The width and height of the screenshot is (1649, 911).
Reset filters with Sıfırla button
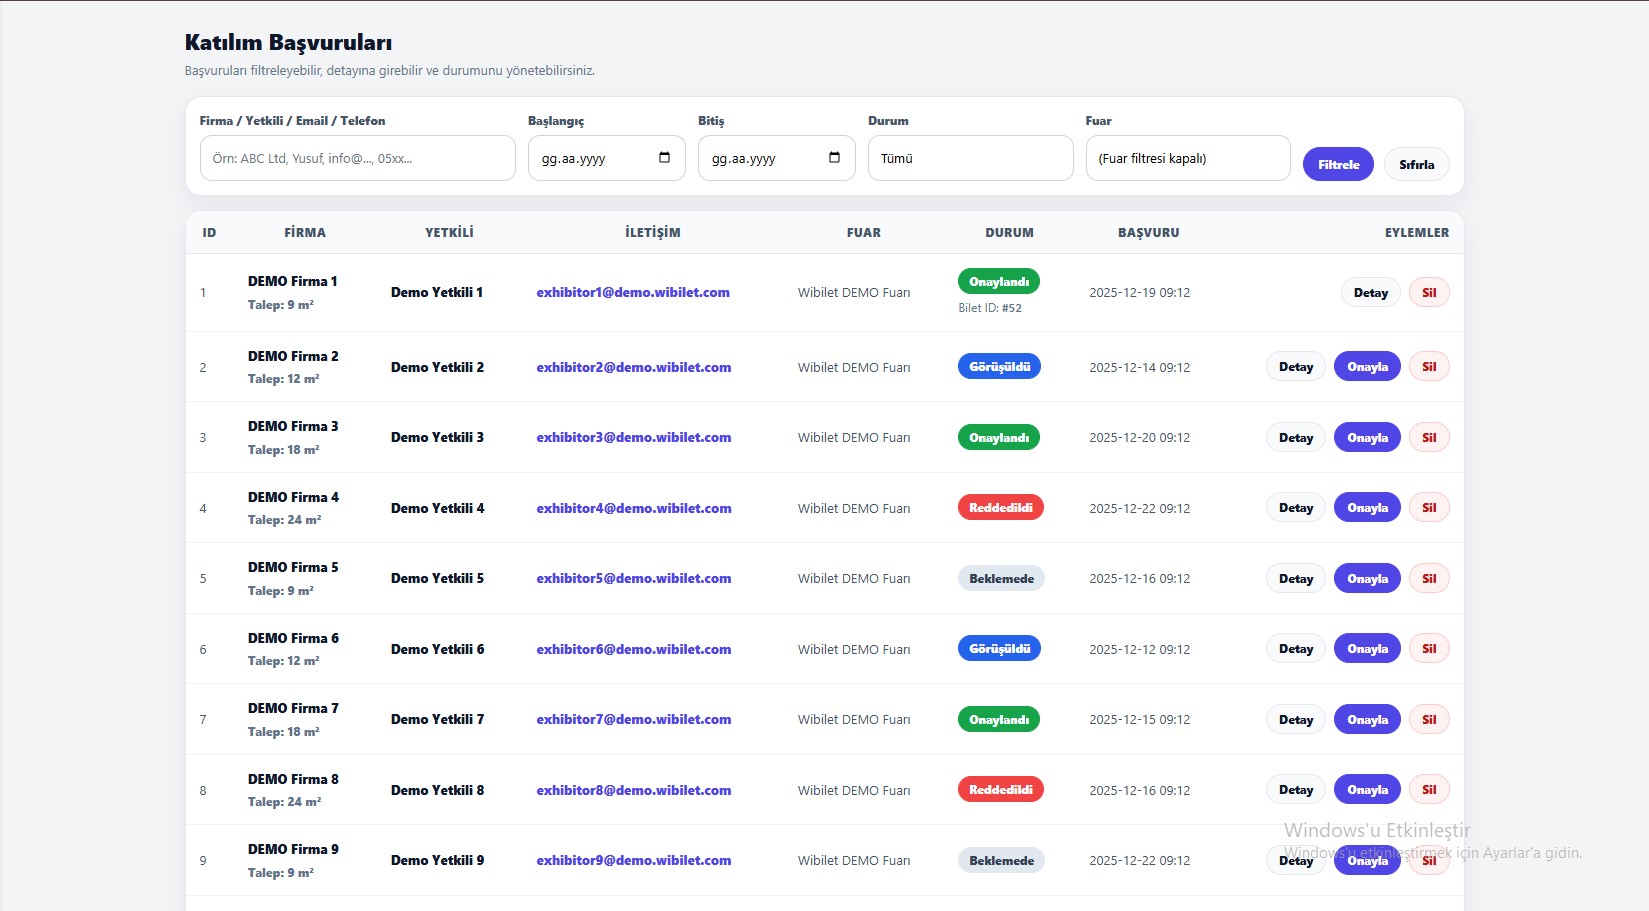pos(1416,164)
